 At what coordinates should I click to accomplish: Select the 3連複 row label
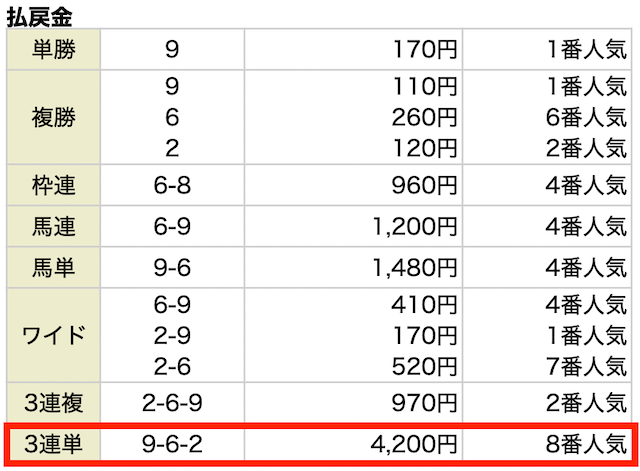point(53,403)
